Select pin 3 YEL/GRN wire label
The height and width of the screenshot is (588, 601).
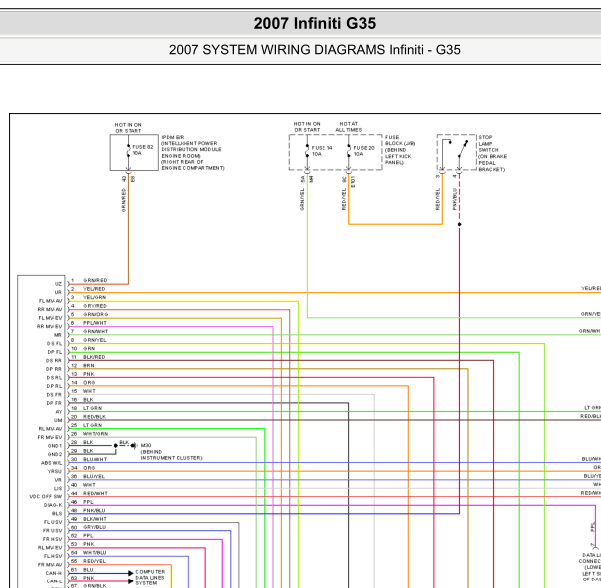(x=94, y=297)
